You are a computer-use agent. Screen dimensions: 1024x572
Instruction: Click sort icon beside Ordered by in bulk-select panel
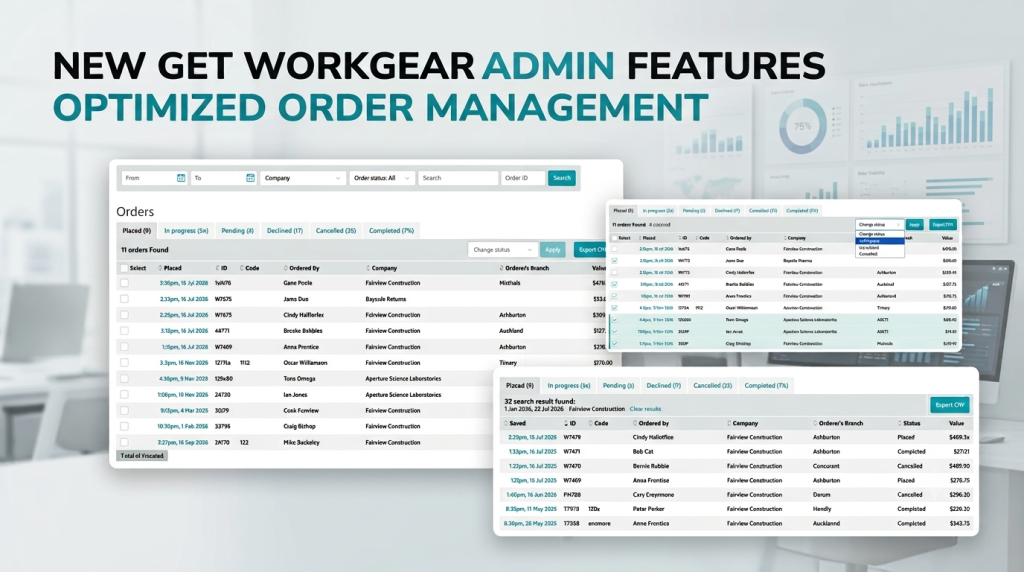pyautogui.click(x=727, y=238)
